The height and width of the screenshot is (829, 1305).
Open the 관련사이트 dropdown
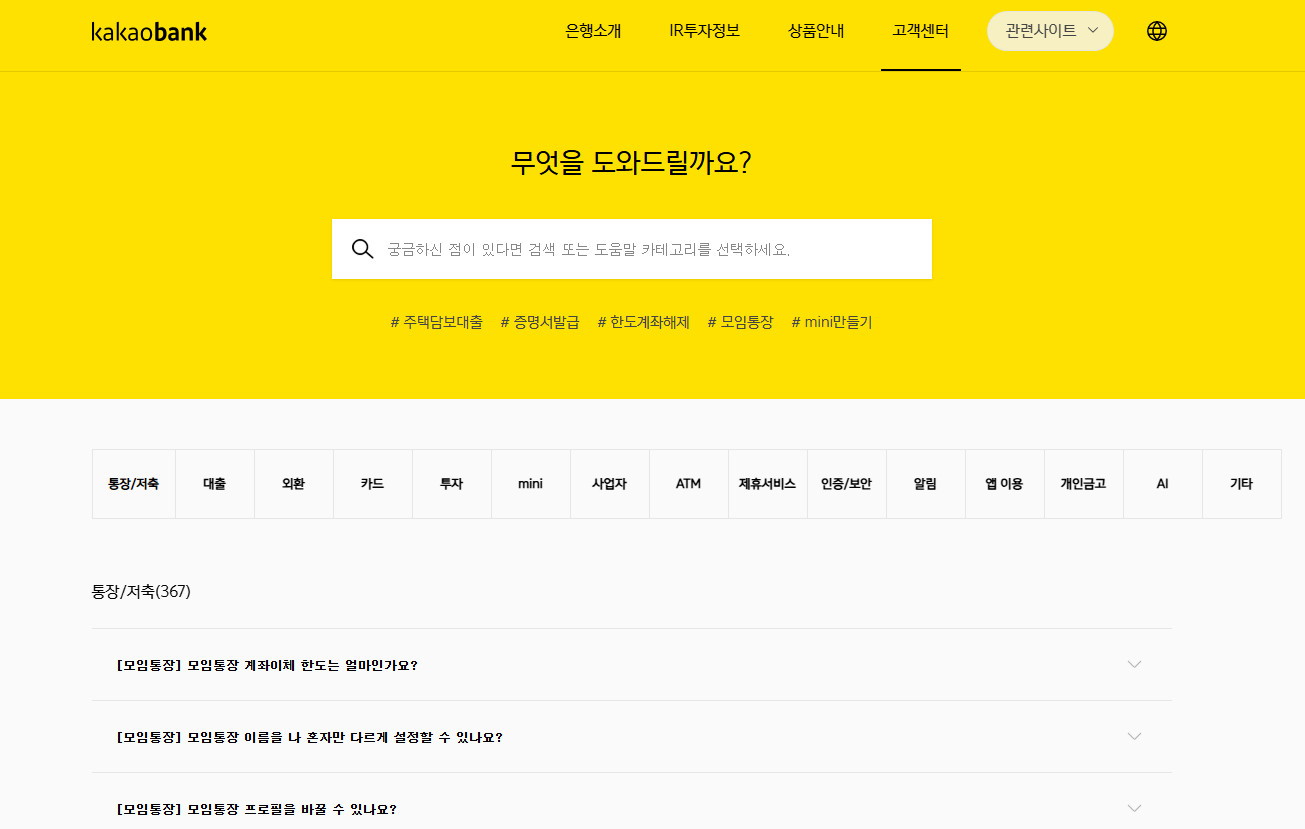coord(1050,31)
